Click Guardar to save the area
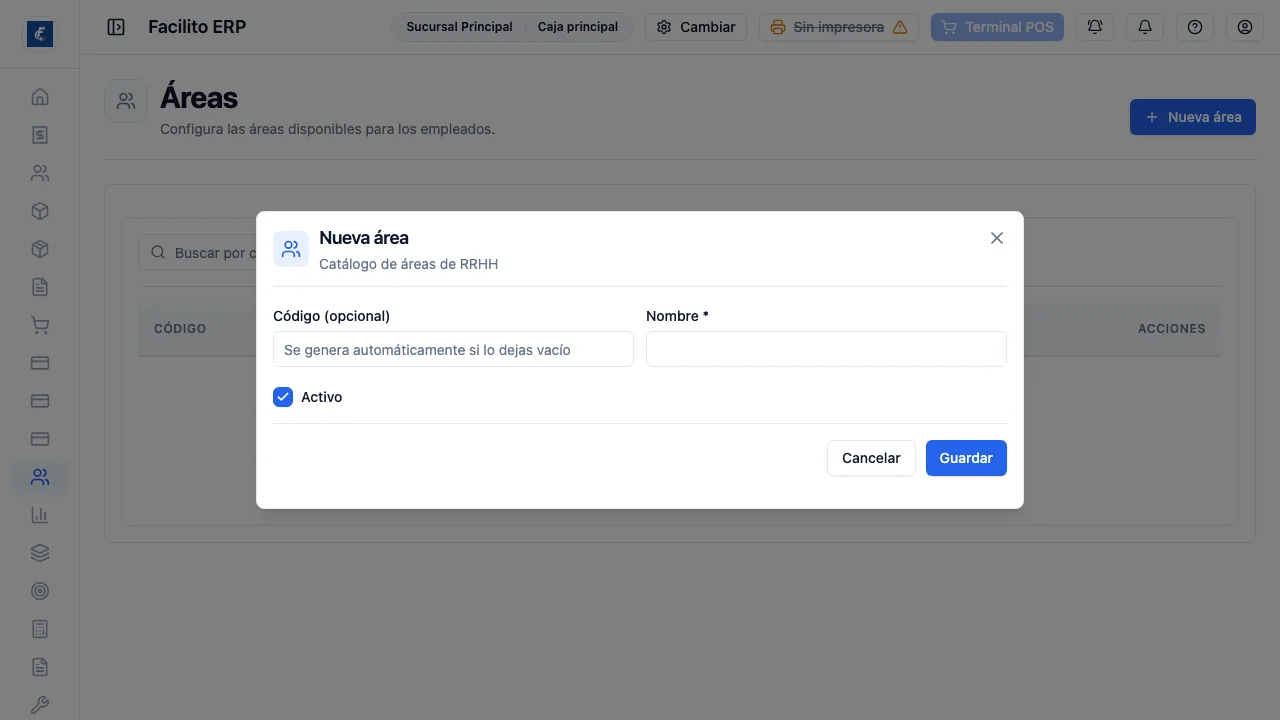 pos(966,458)
